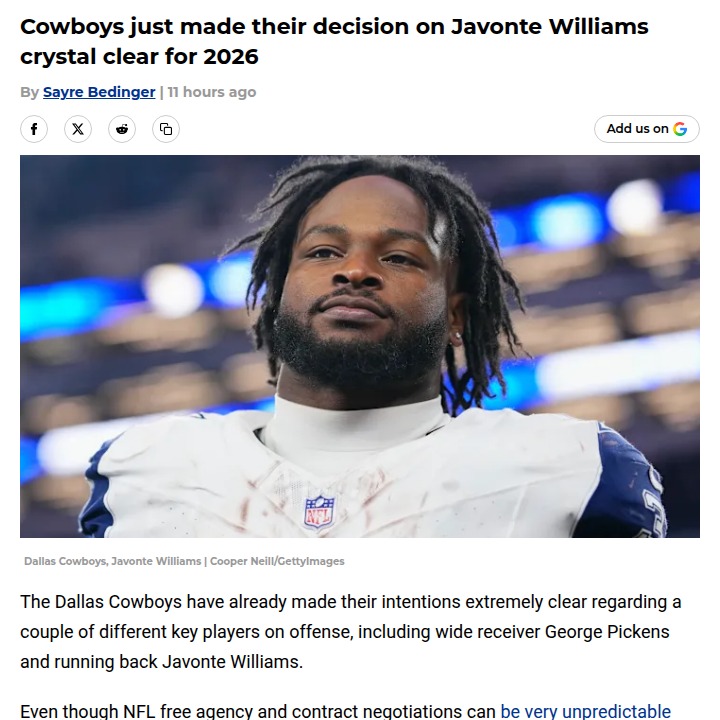Open the 'be very unpredictable' link

click(x=585, y=711)
